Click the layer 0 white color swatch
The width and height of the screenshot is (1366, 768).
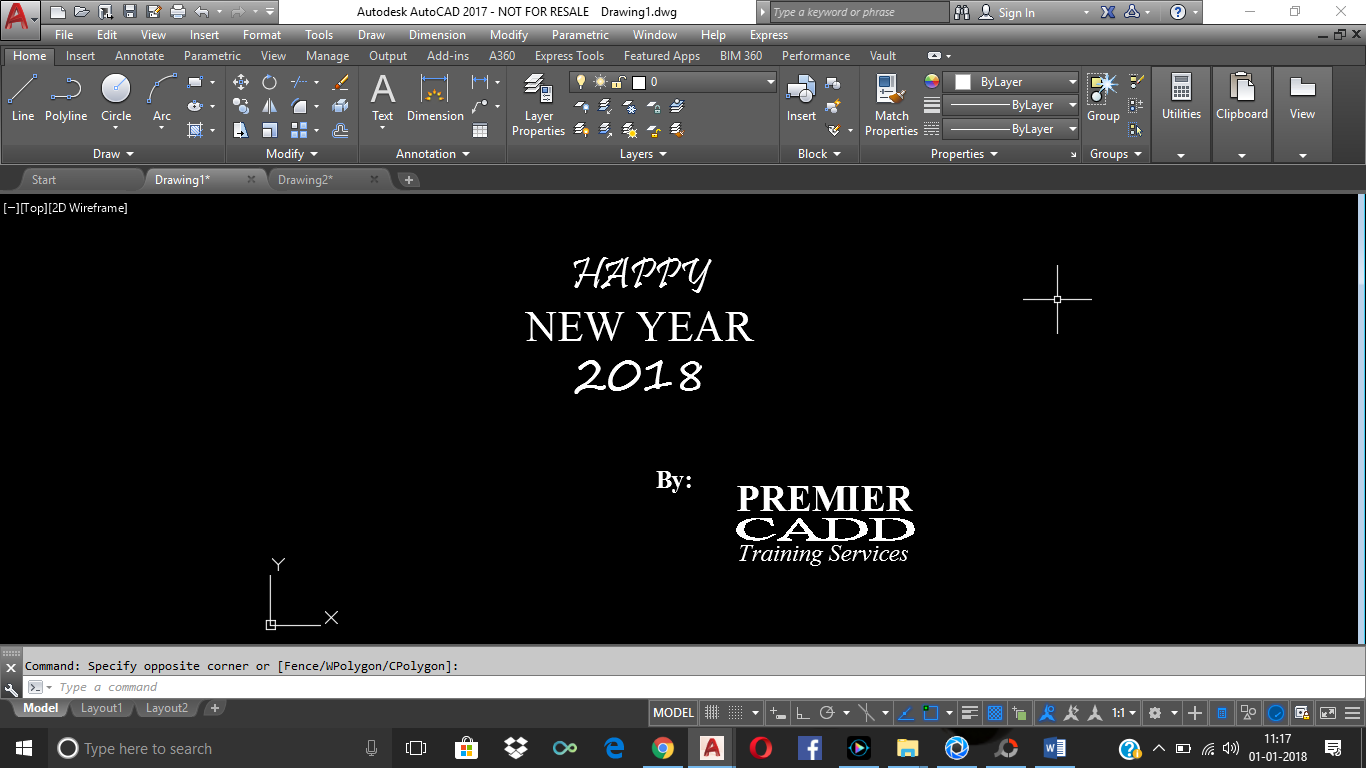tap(638, 82)
